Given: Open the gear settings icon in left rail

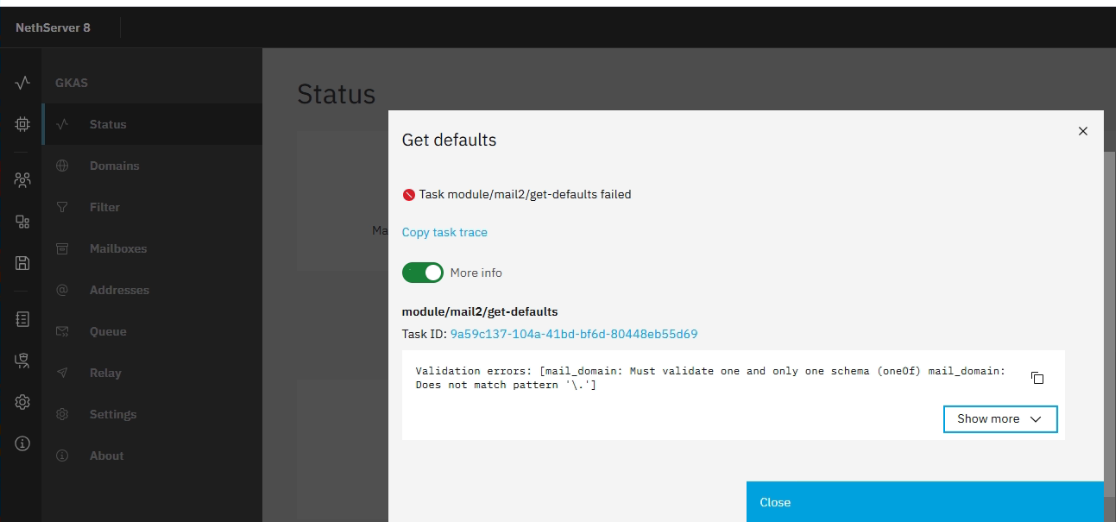Looking at the screenshot, I should coord(22,402).
